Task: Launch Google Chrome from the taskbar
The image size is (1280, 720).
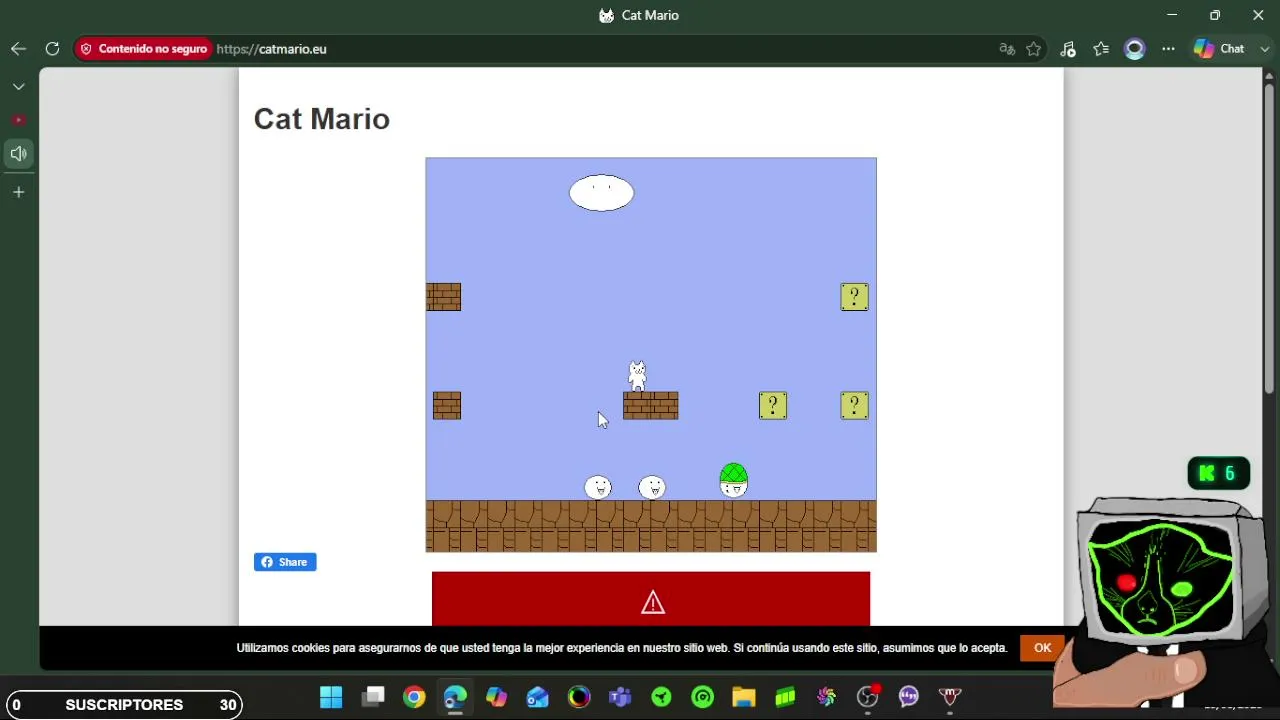Action: click(414, 697)
